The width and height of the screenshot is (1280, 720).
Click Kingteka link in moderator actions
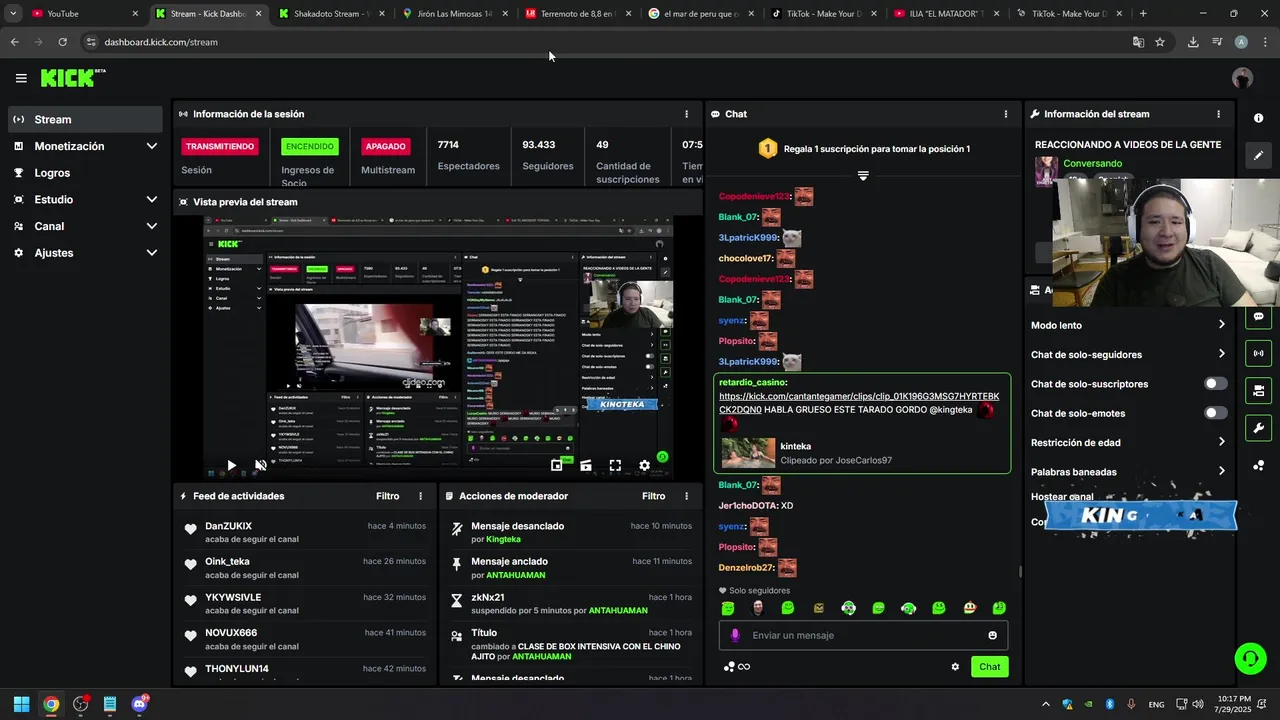tap(503, 540)
